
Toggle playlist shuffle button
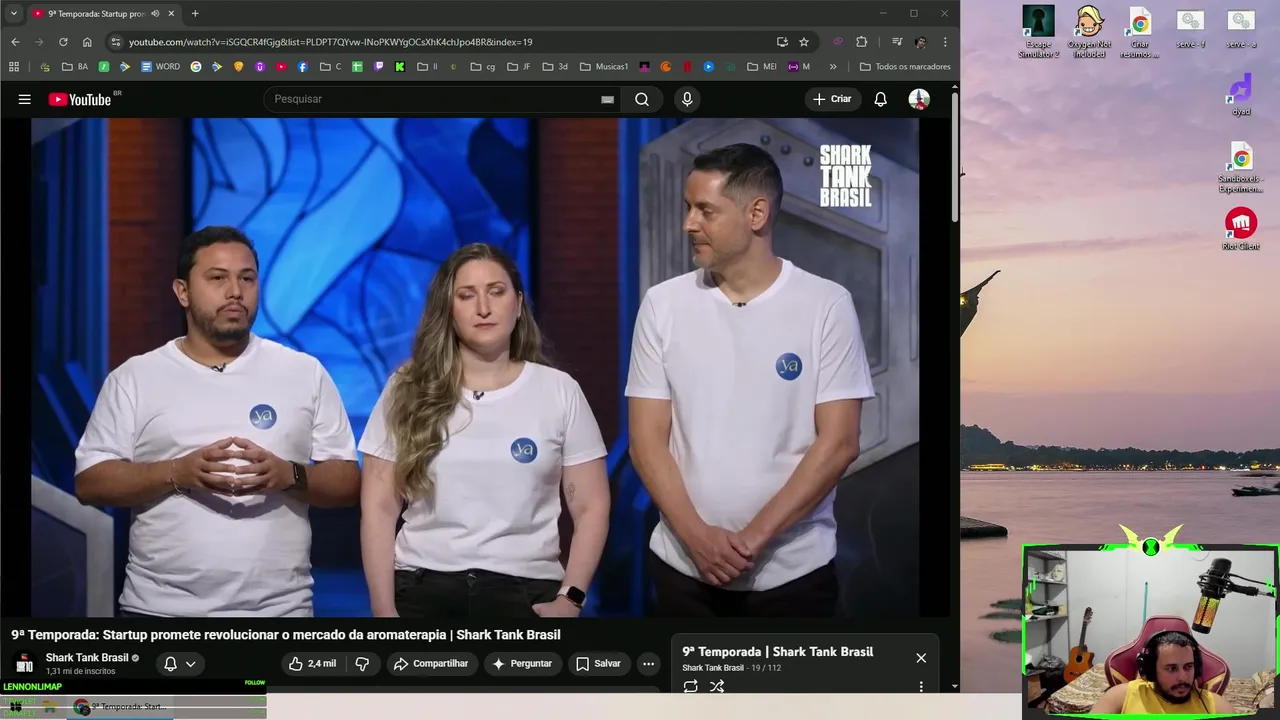pyautogui.click(x=717, y=686)
